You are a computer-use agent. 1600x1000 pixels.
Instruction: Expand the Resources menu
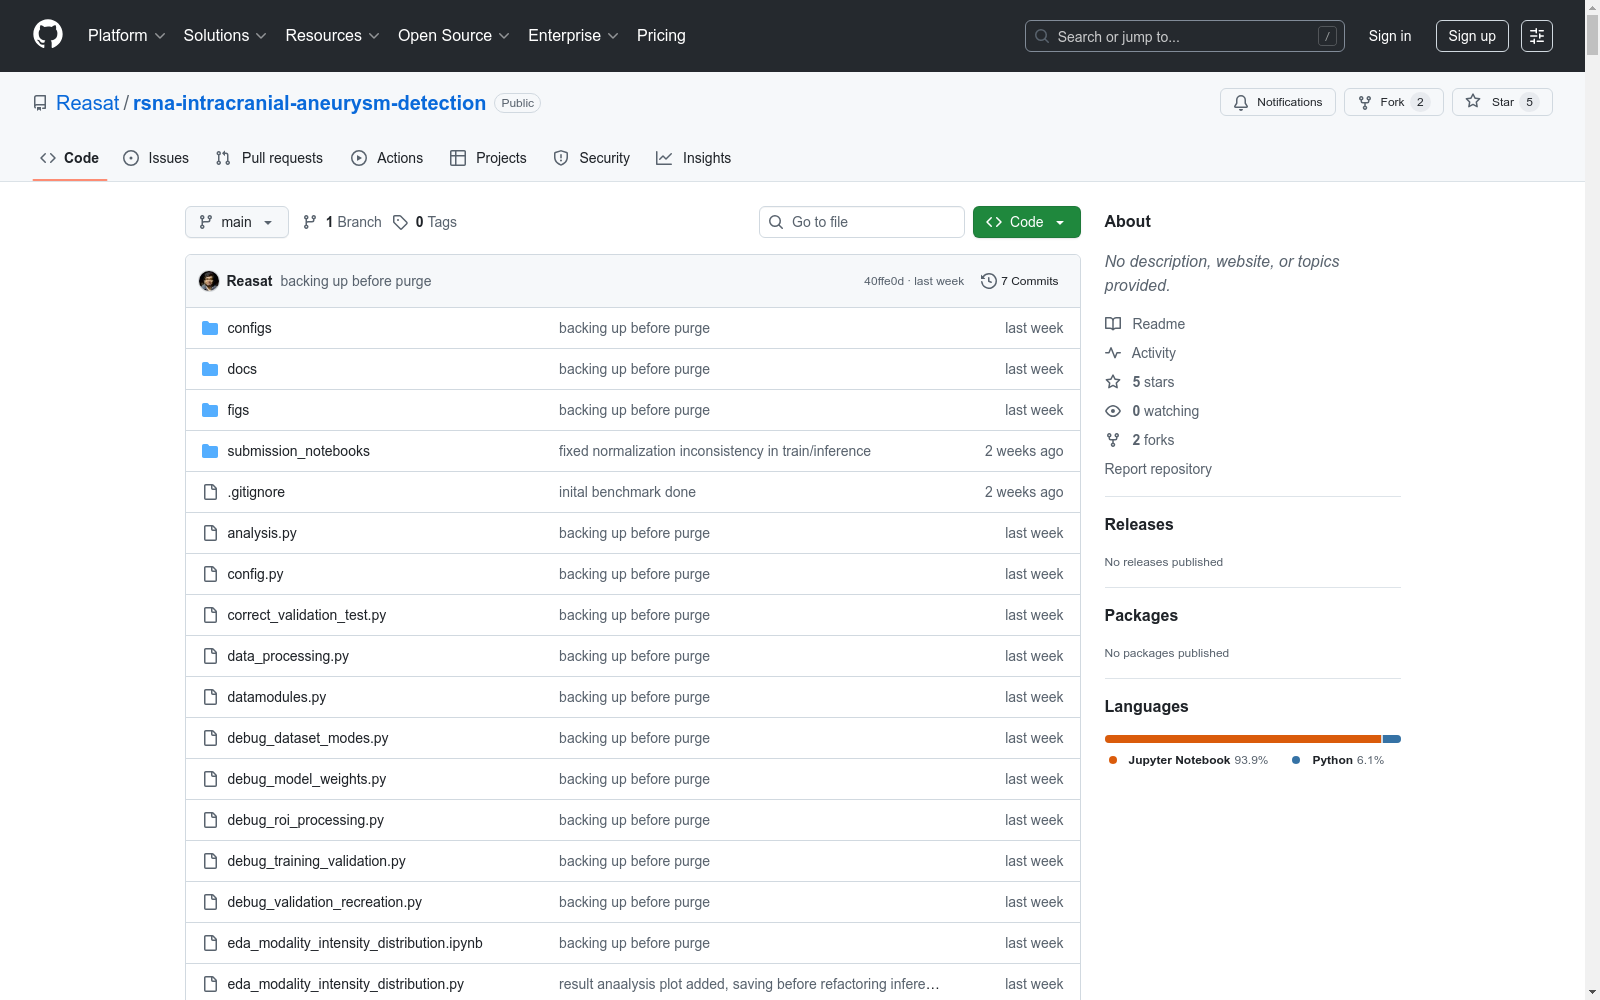[x=332, y=35]
